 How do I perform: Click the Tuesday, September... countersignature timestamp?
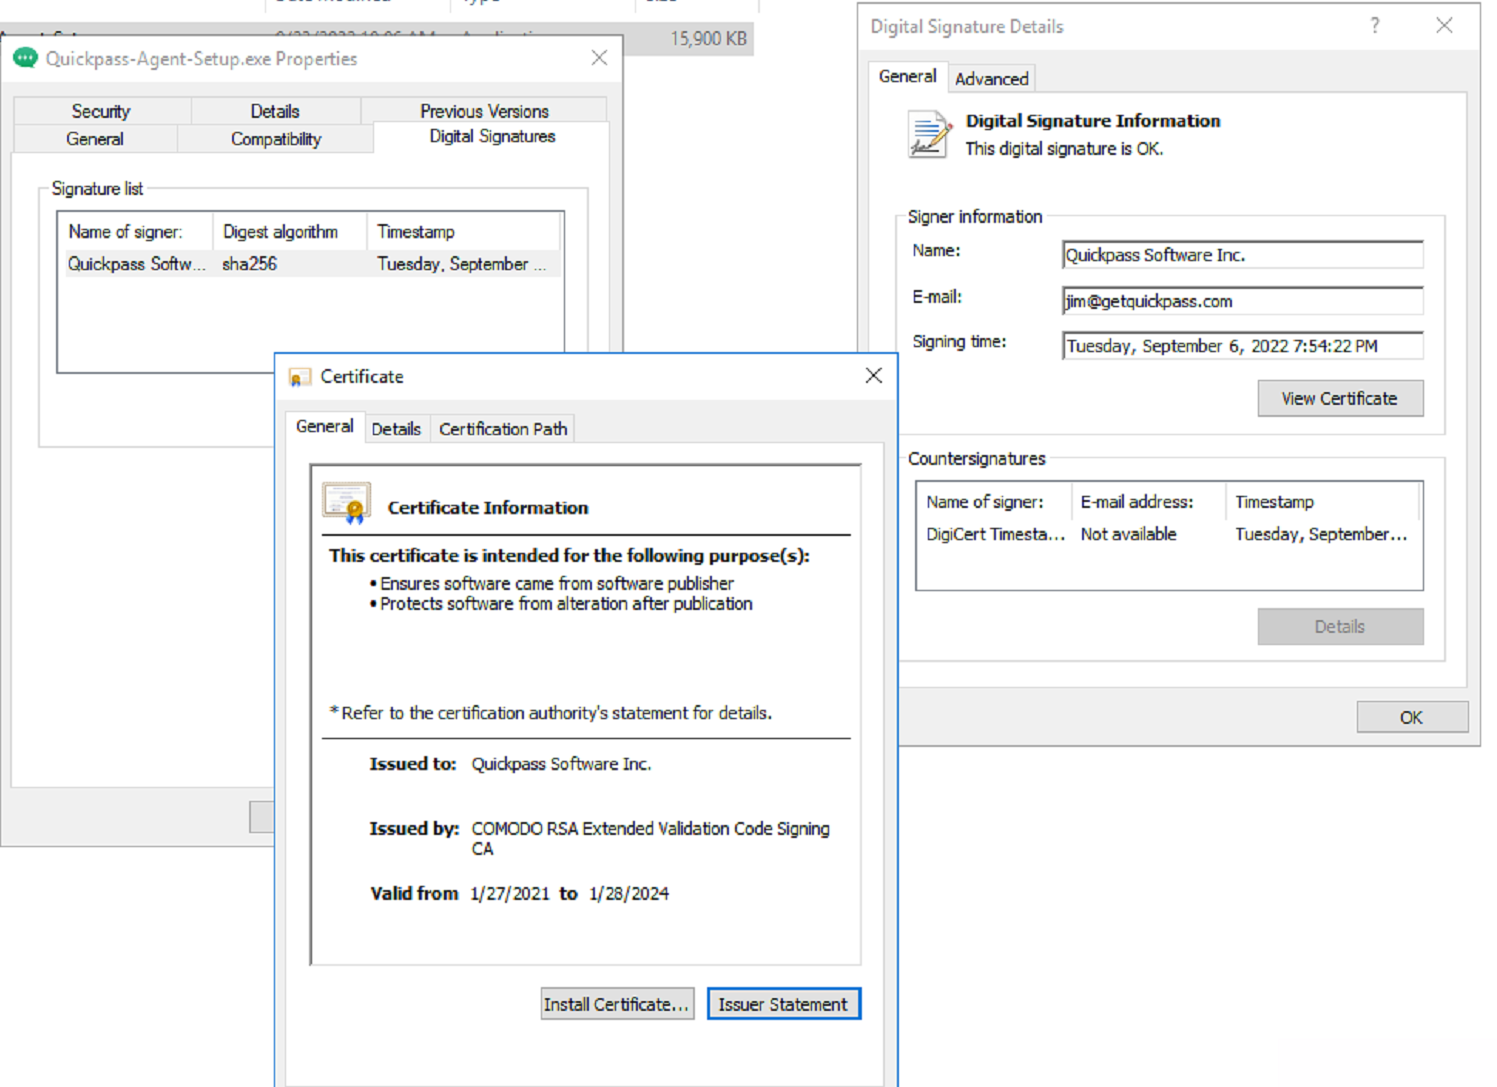[1321, 534]
